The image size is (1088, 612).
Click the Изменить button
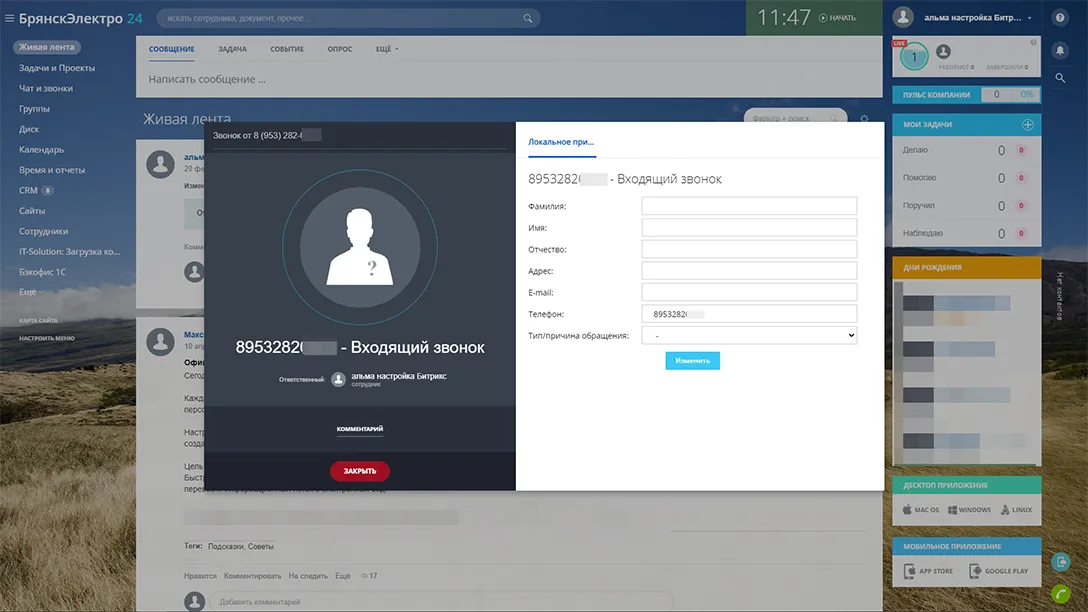pyautogui.click(x=692, y=361)
